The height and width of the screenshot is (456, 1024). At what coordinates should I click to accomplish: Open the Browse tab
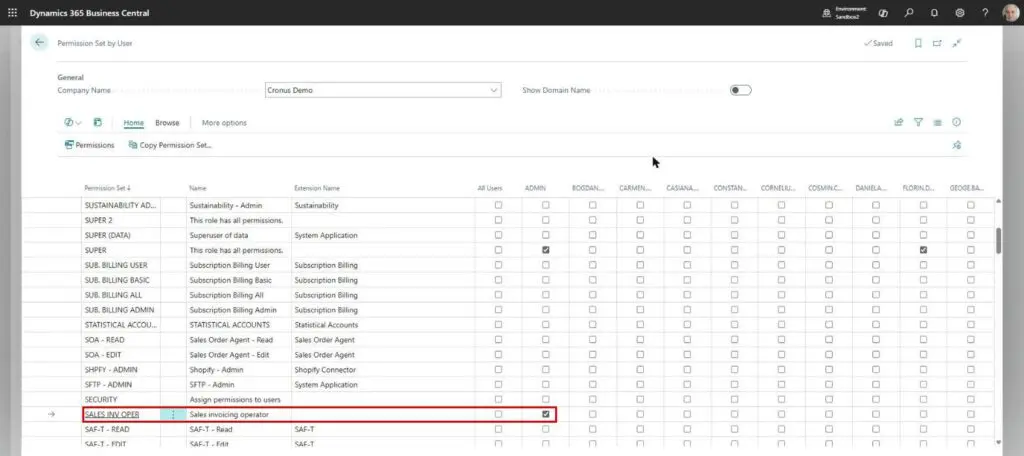coord(167,123)
